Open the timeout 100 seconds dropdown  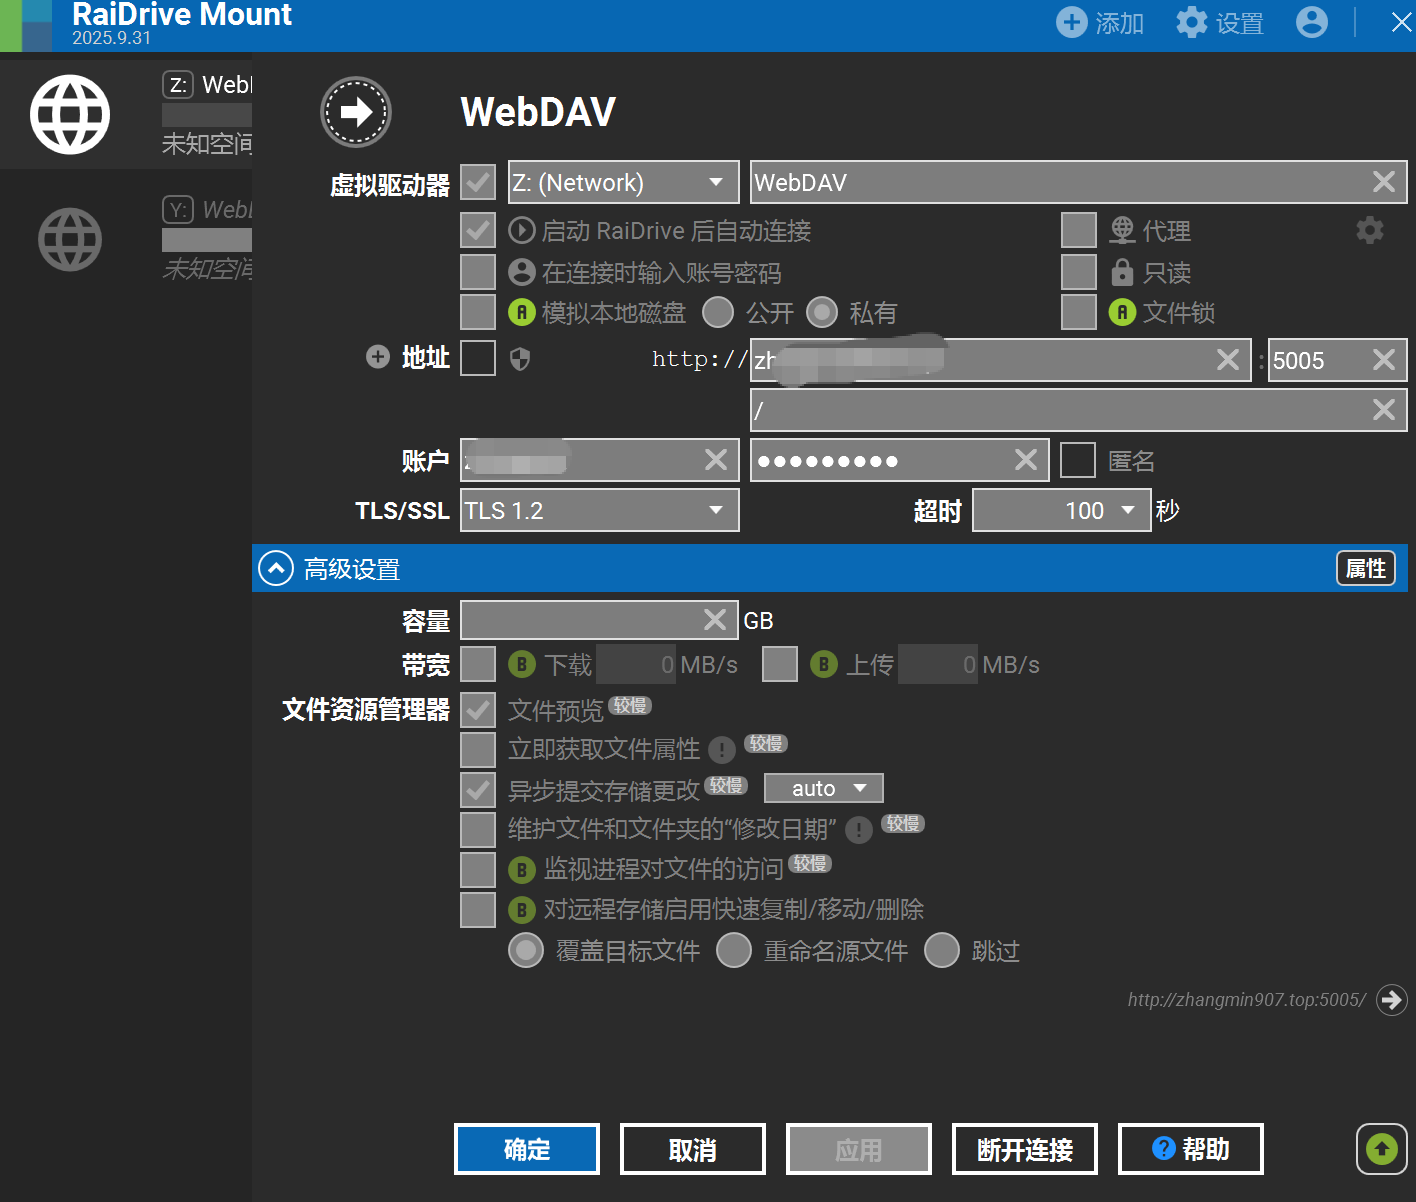coord(1062,510)
